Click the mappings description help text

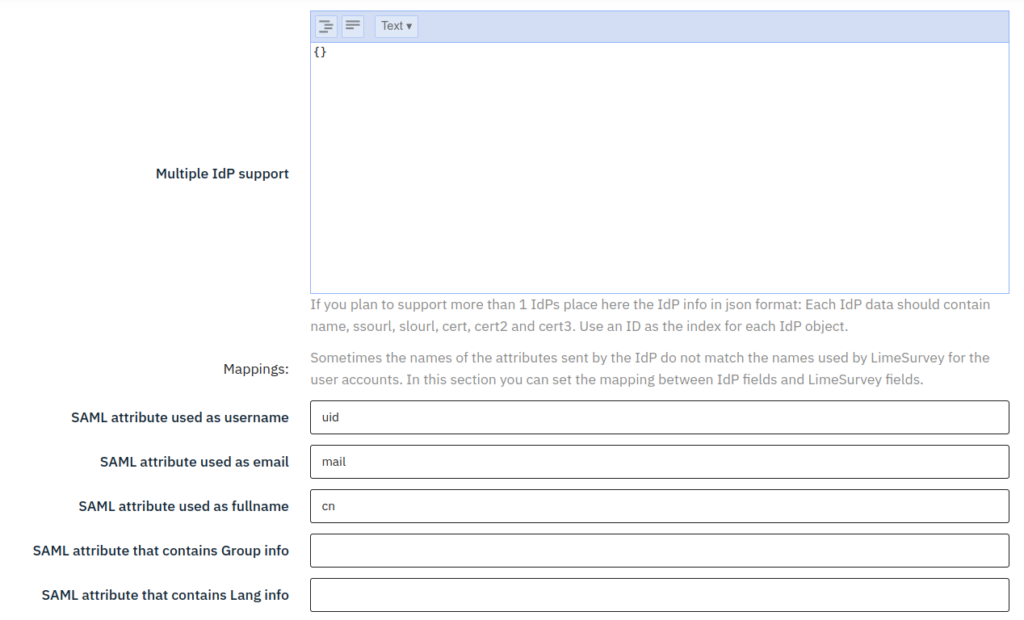point(648,368)
